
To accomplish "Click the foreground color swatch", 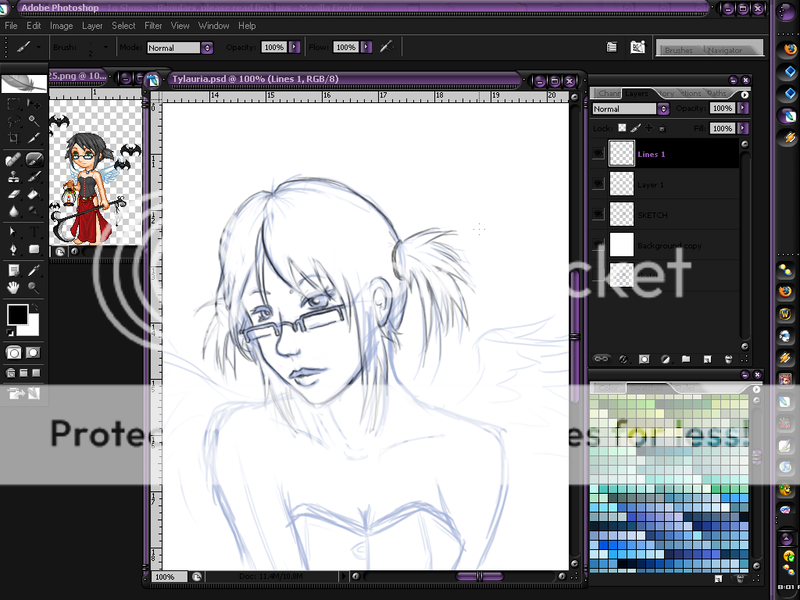I will tap(17, 315).
